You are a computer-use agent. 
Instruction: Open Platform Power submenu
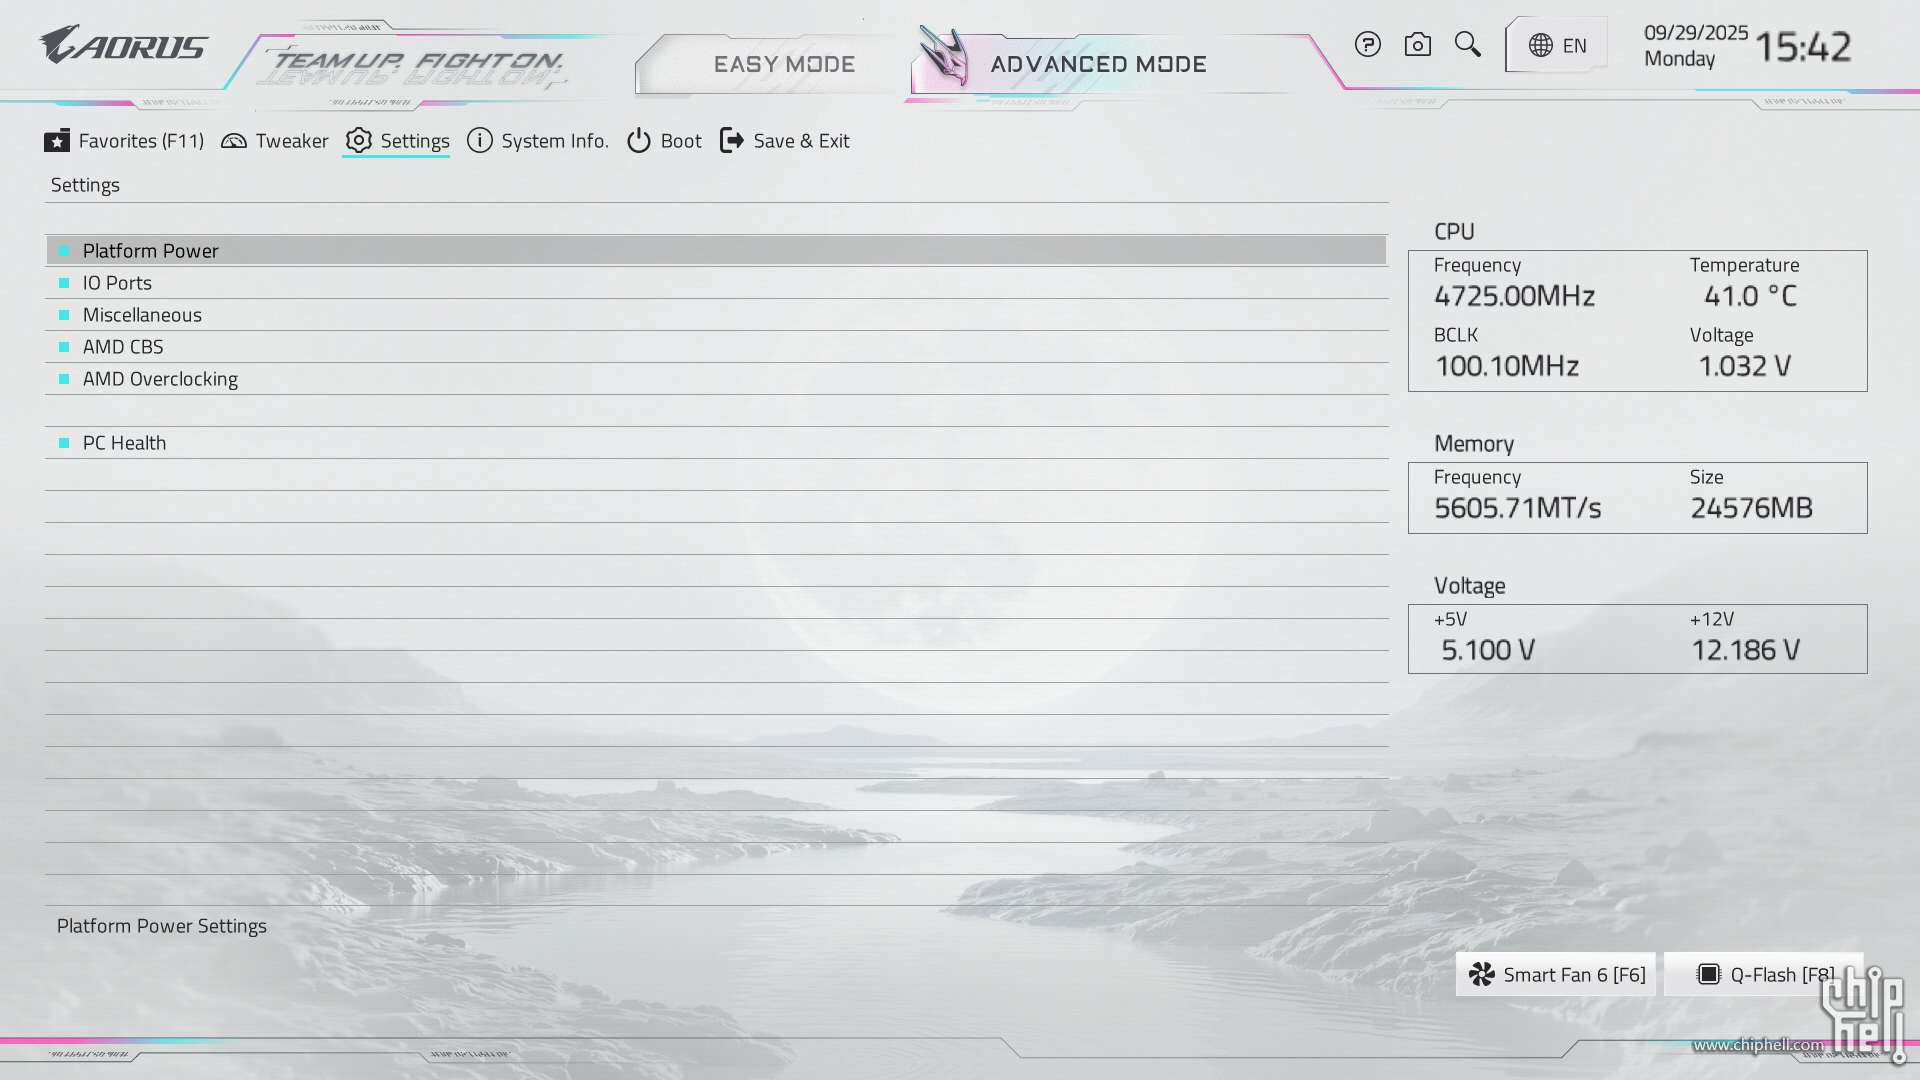coord(151,251)
